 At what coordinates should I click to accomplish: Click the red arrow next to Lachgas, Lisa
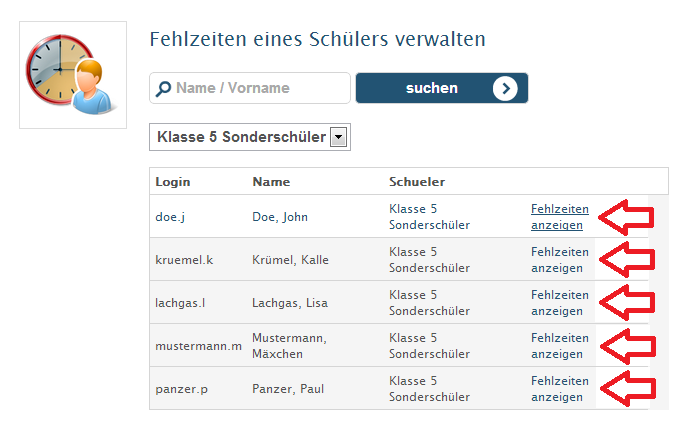[627, 302]
